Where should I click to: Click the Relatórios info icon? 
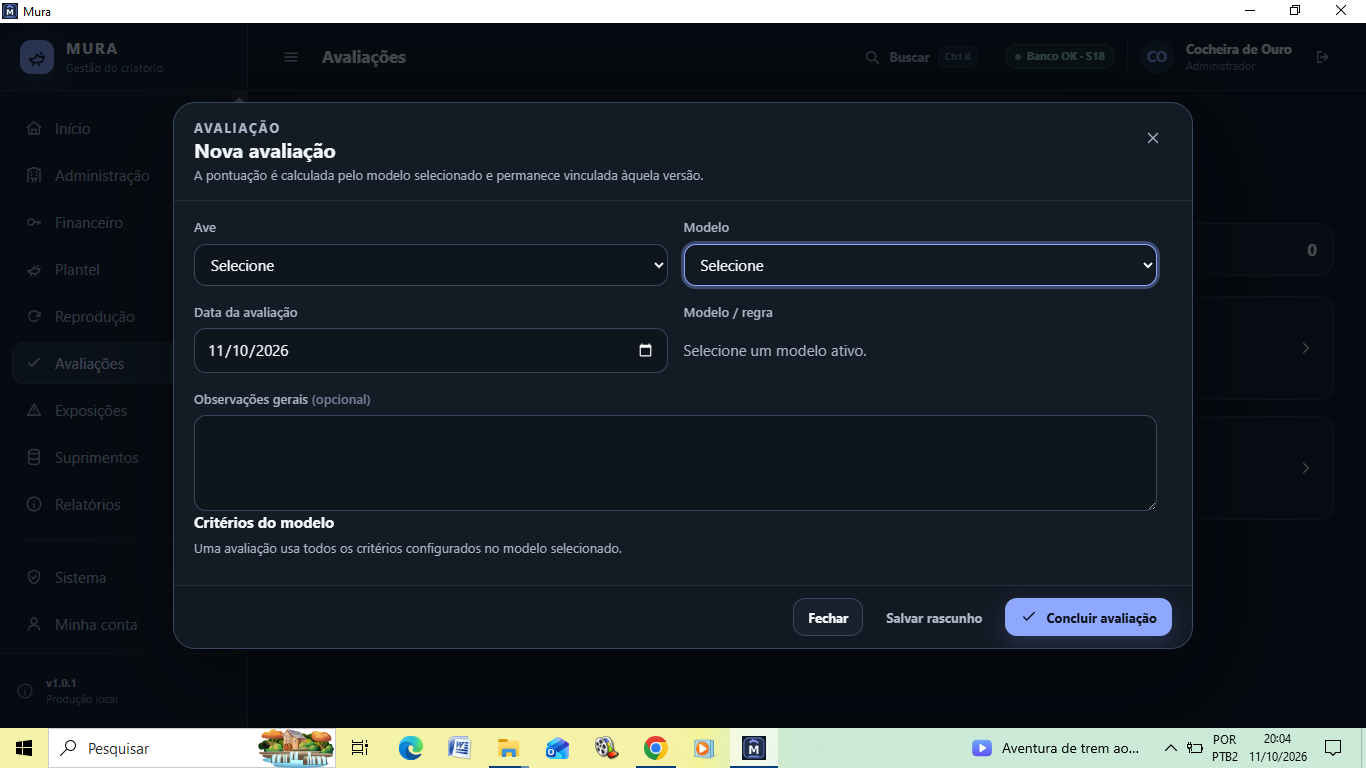(x=34, y=505)
